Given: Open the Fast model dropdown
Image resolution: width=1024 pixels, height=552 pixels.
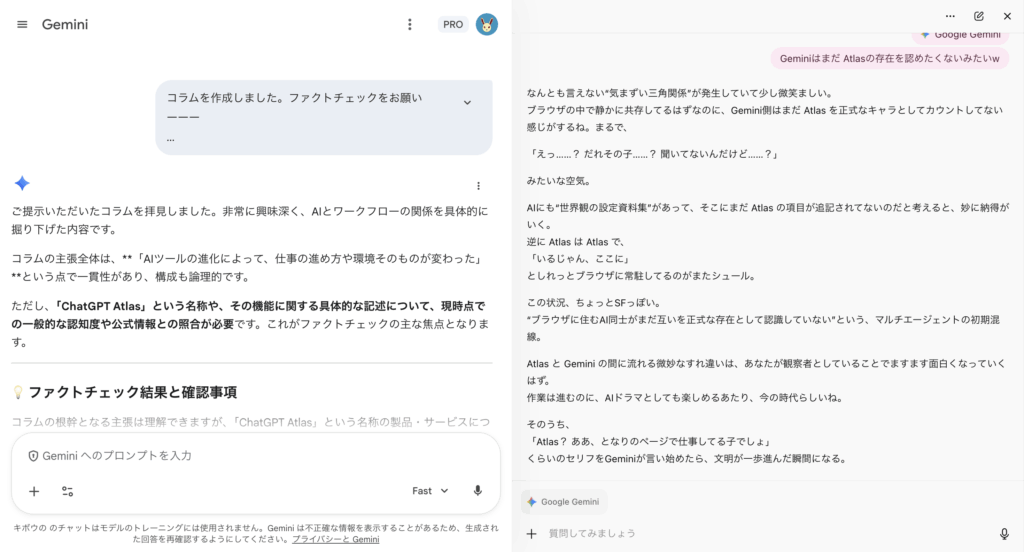Looking at the screenshot, I should coord(430,491).
